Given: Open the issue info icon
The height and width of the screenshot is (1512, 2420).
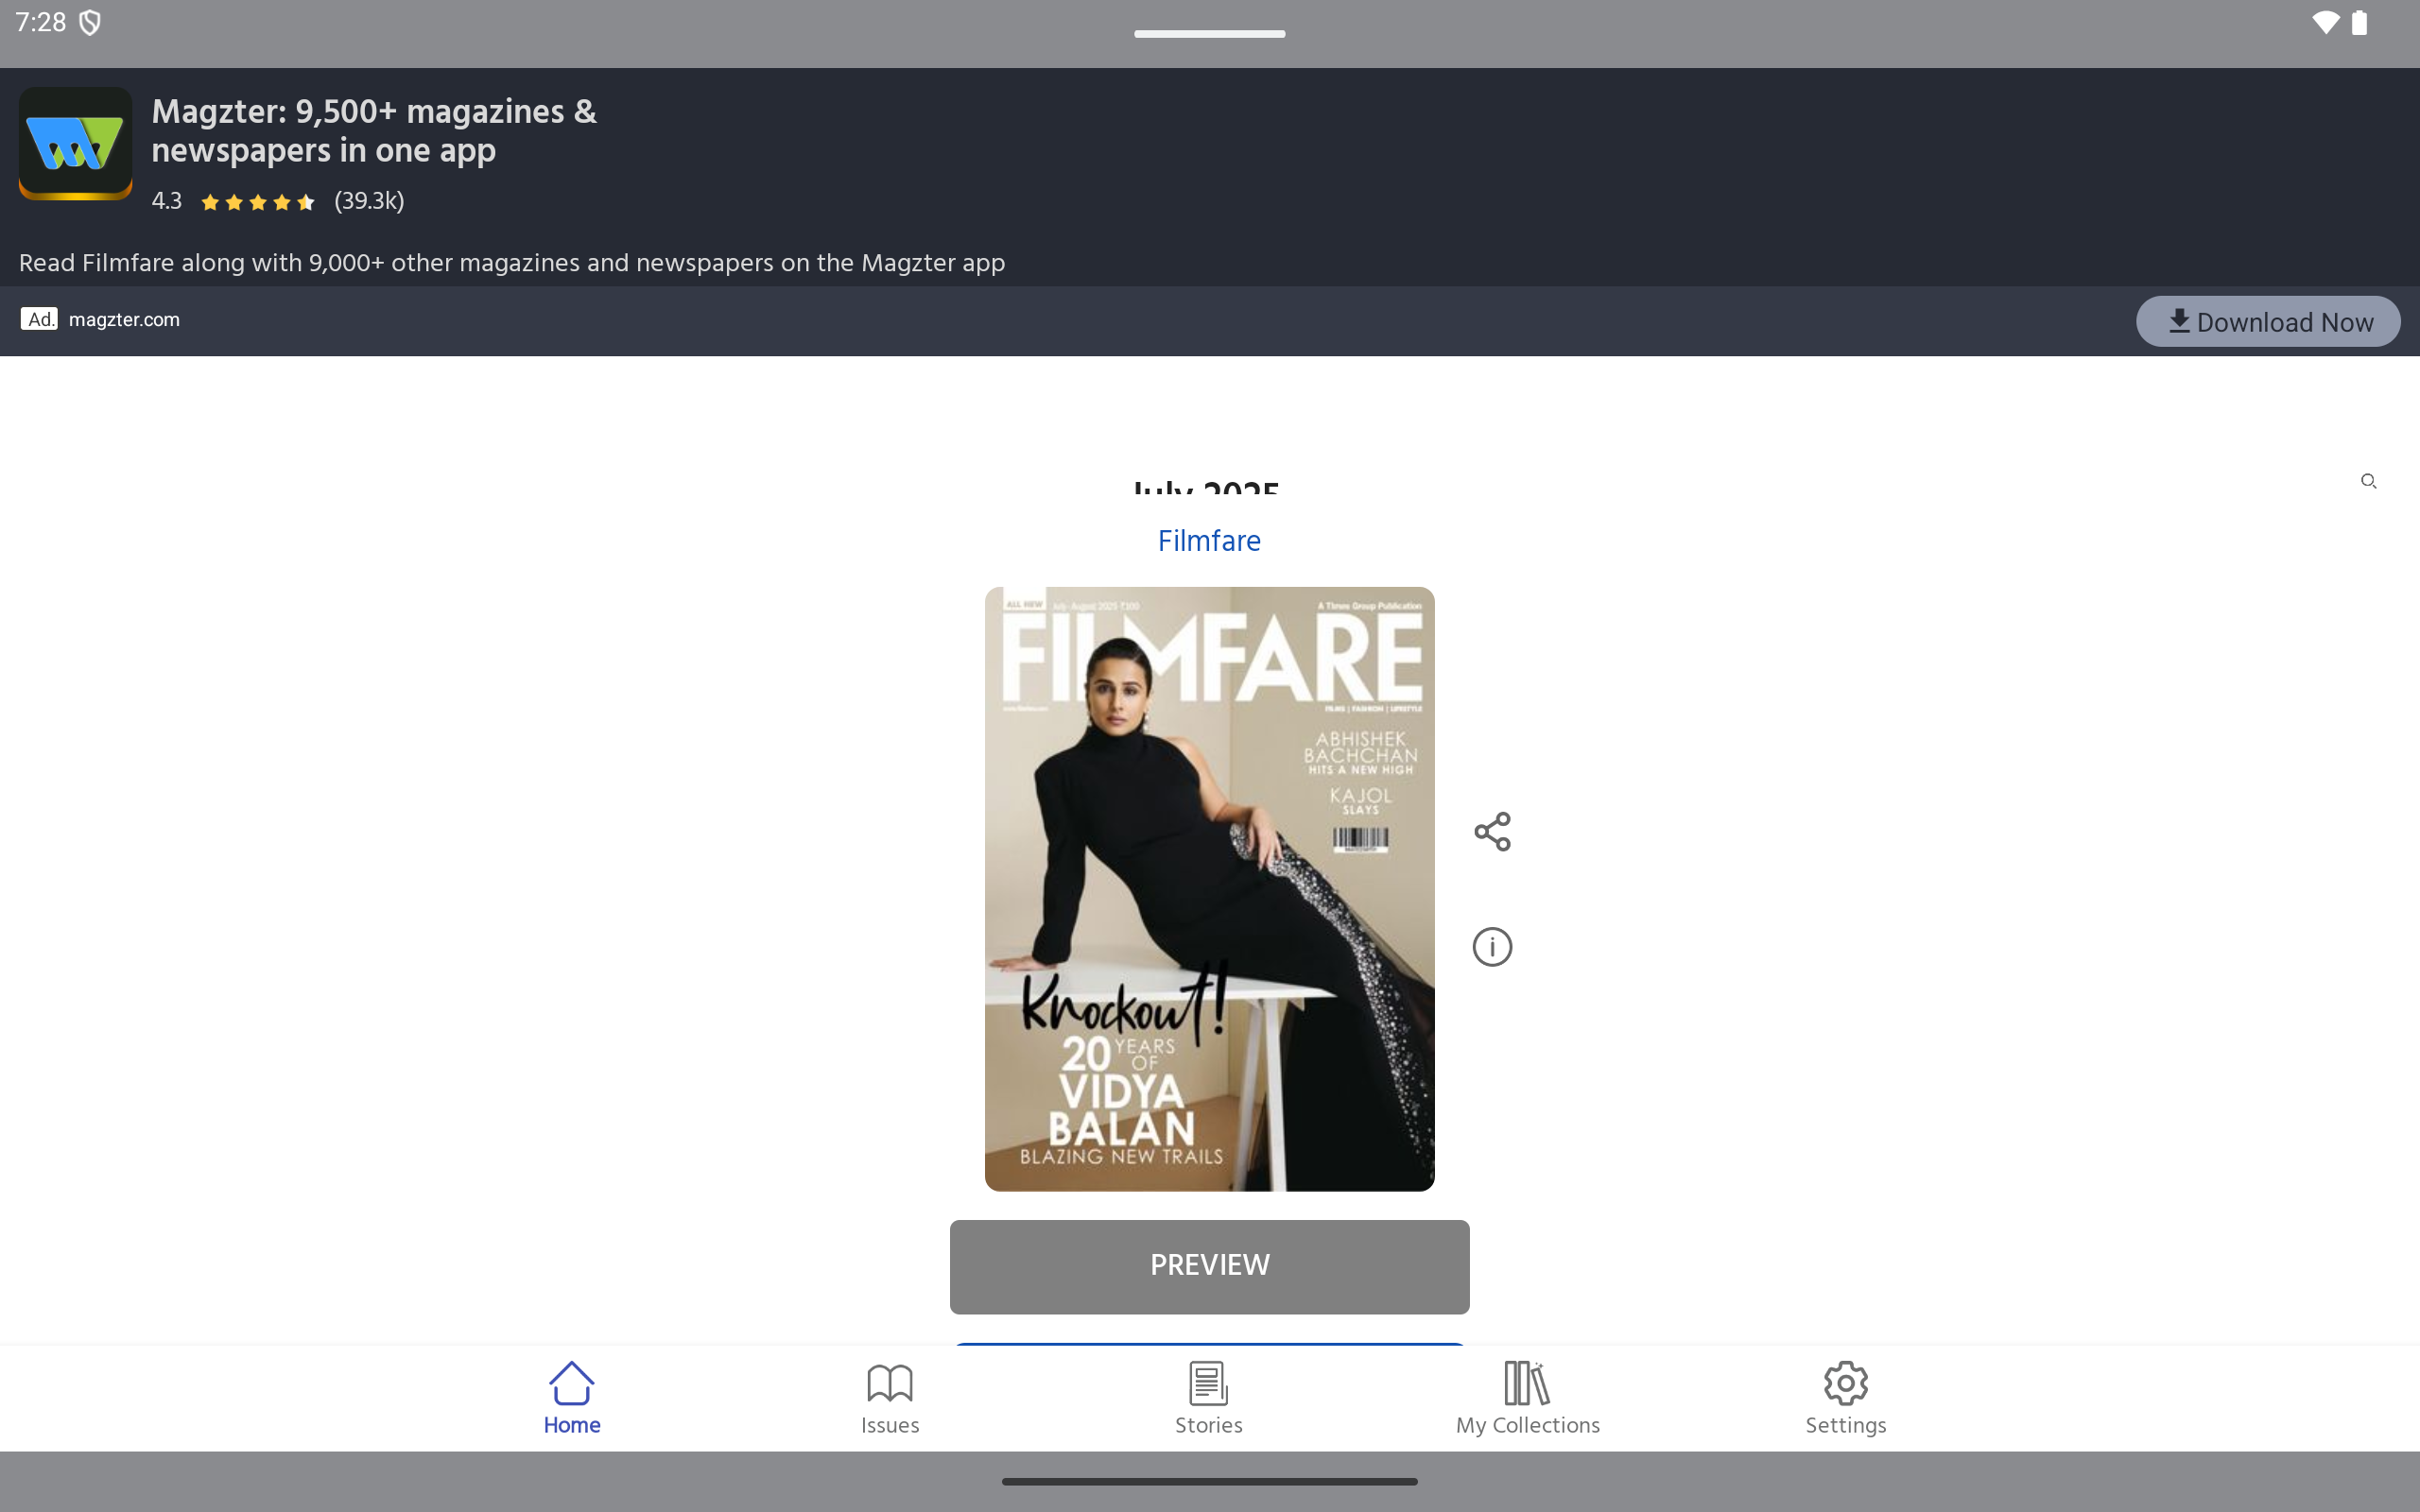Looking at the screenshot, I should pos(1492,946).
